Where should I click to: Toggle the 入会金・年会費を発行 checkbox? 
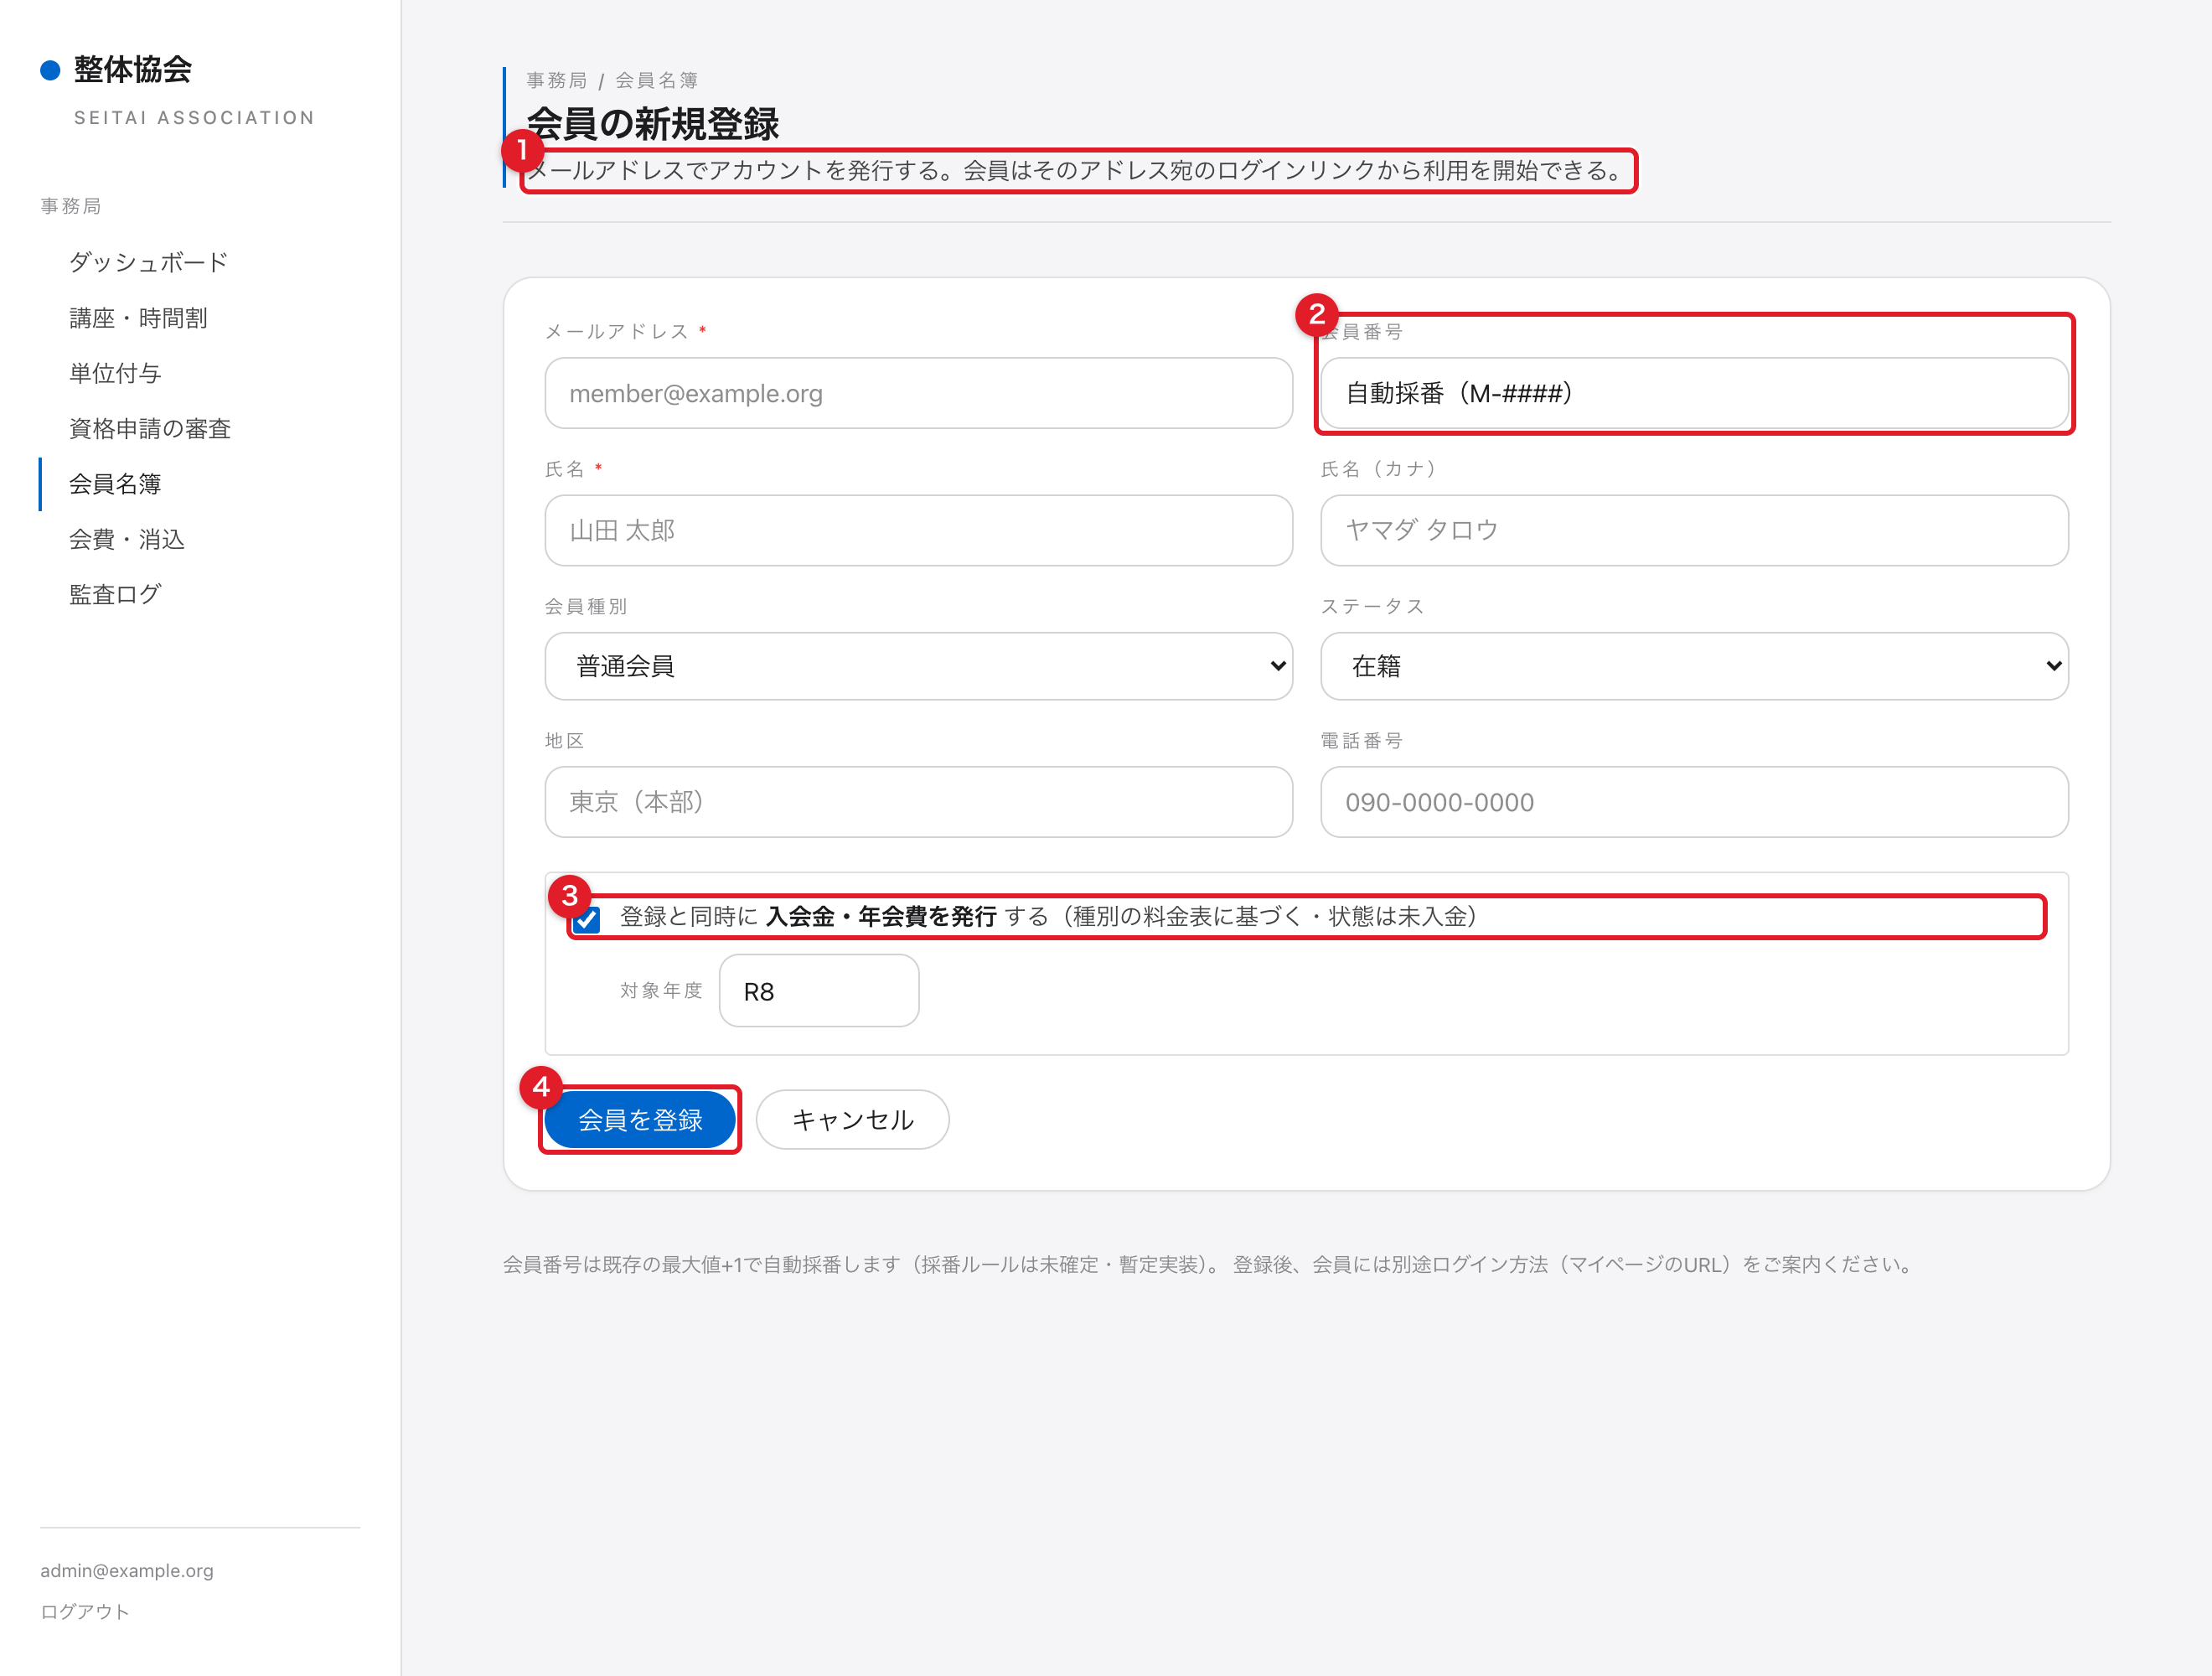click(x=587, y=919)
